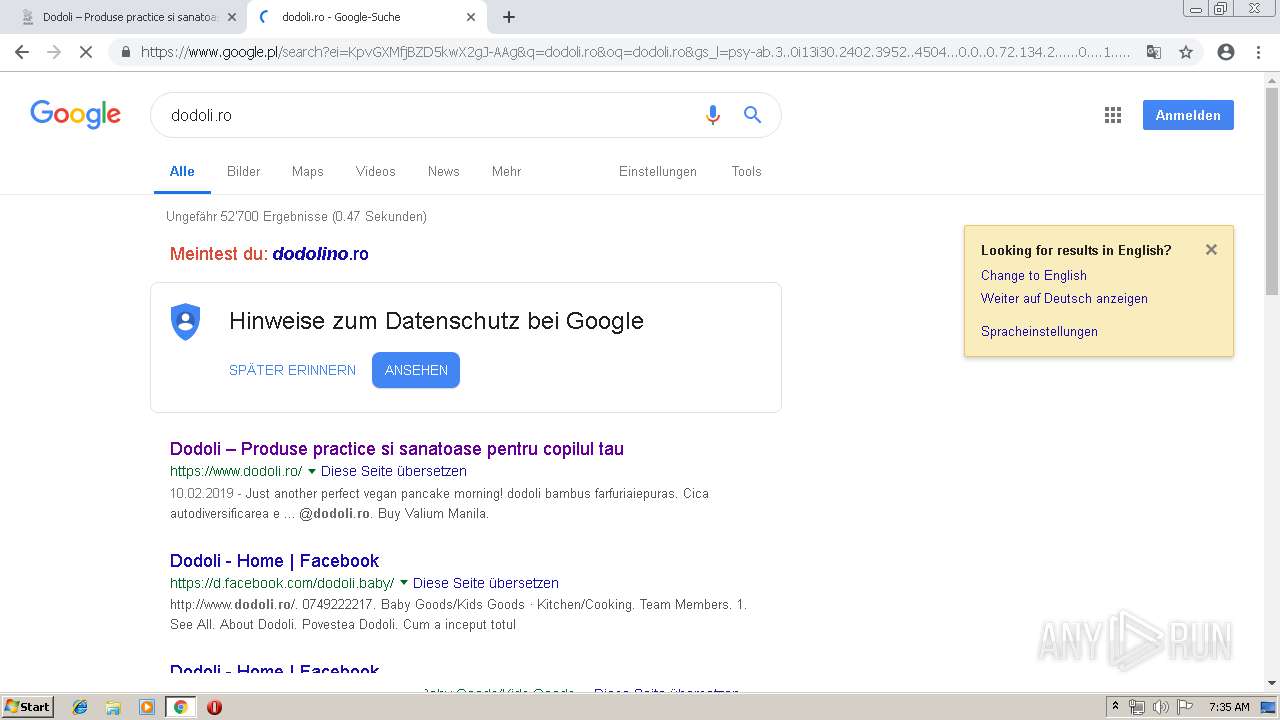
Task: Click Weiter auf Deutsch anzeigen
Action: (1064, 298)
